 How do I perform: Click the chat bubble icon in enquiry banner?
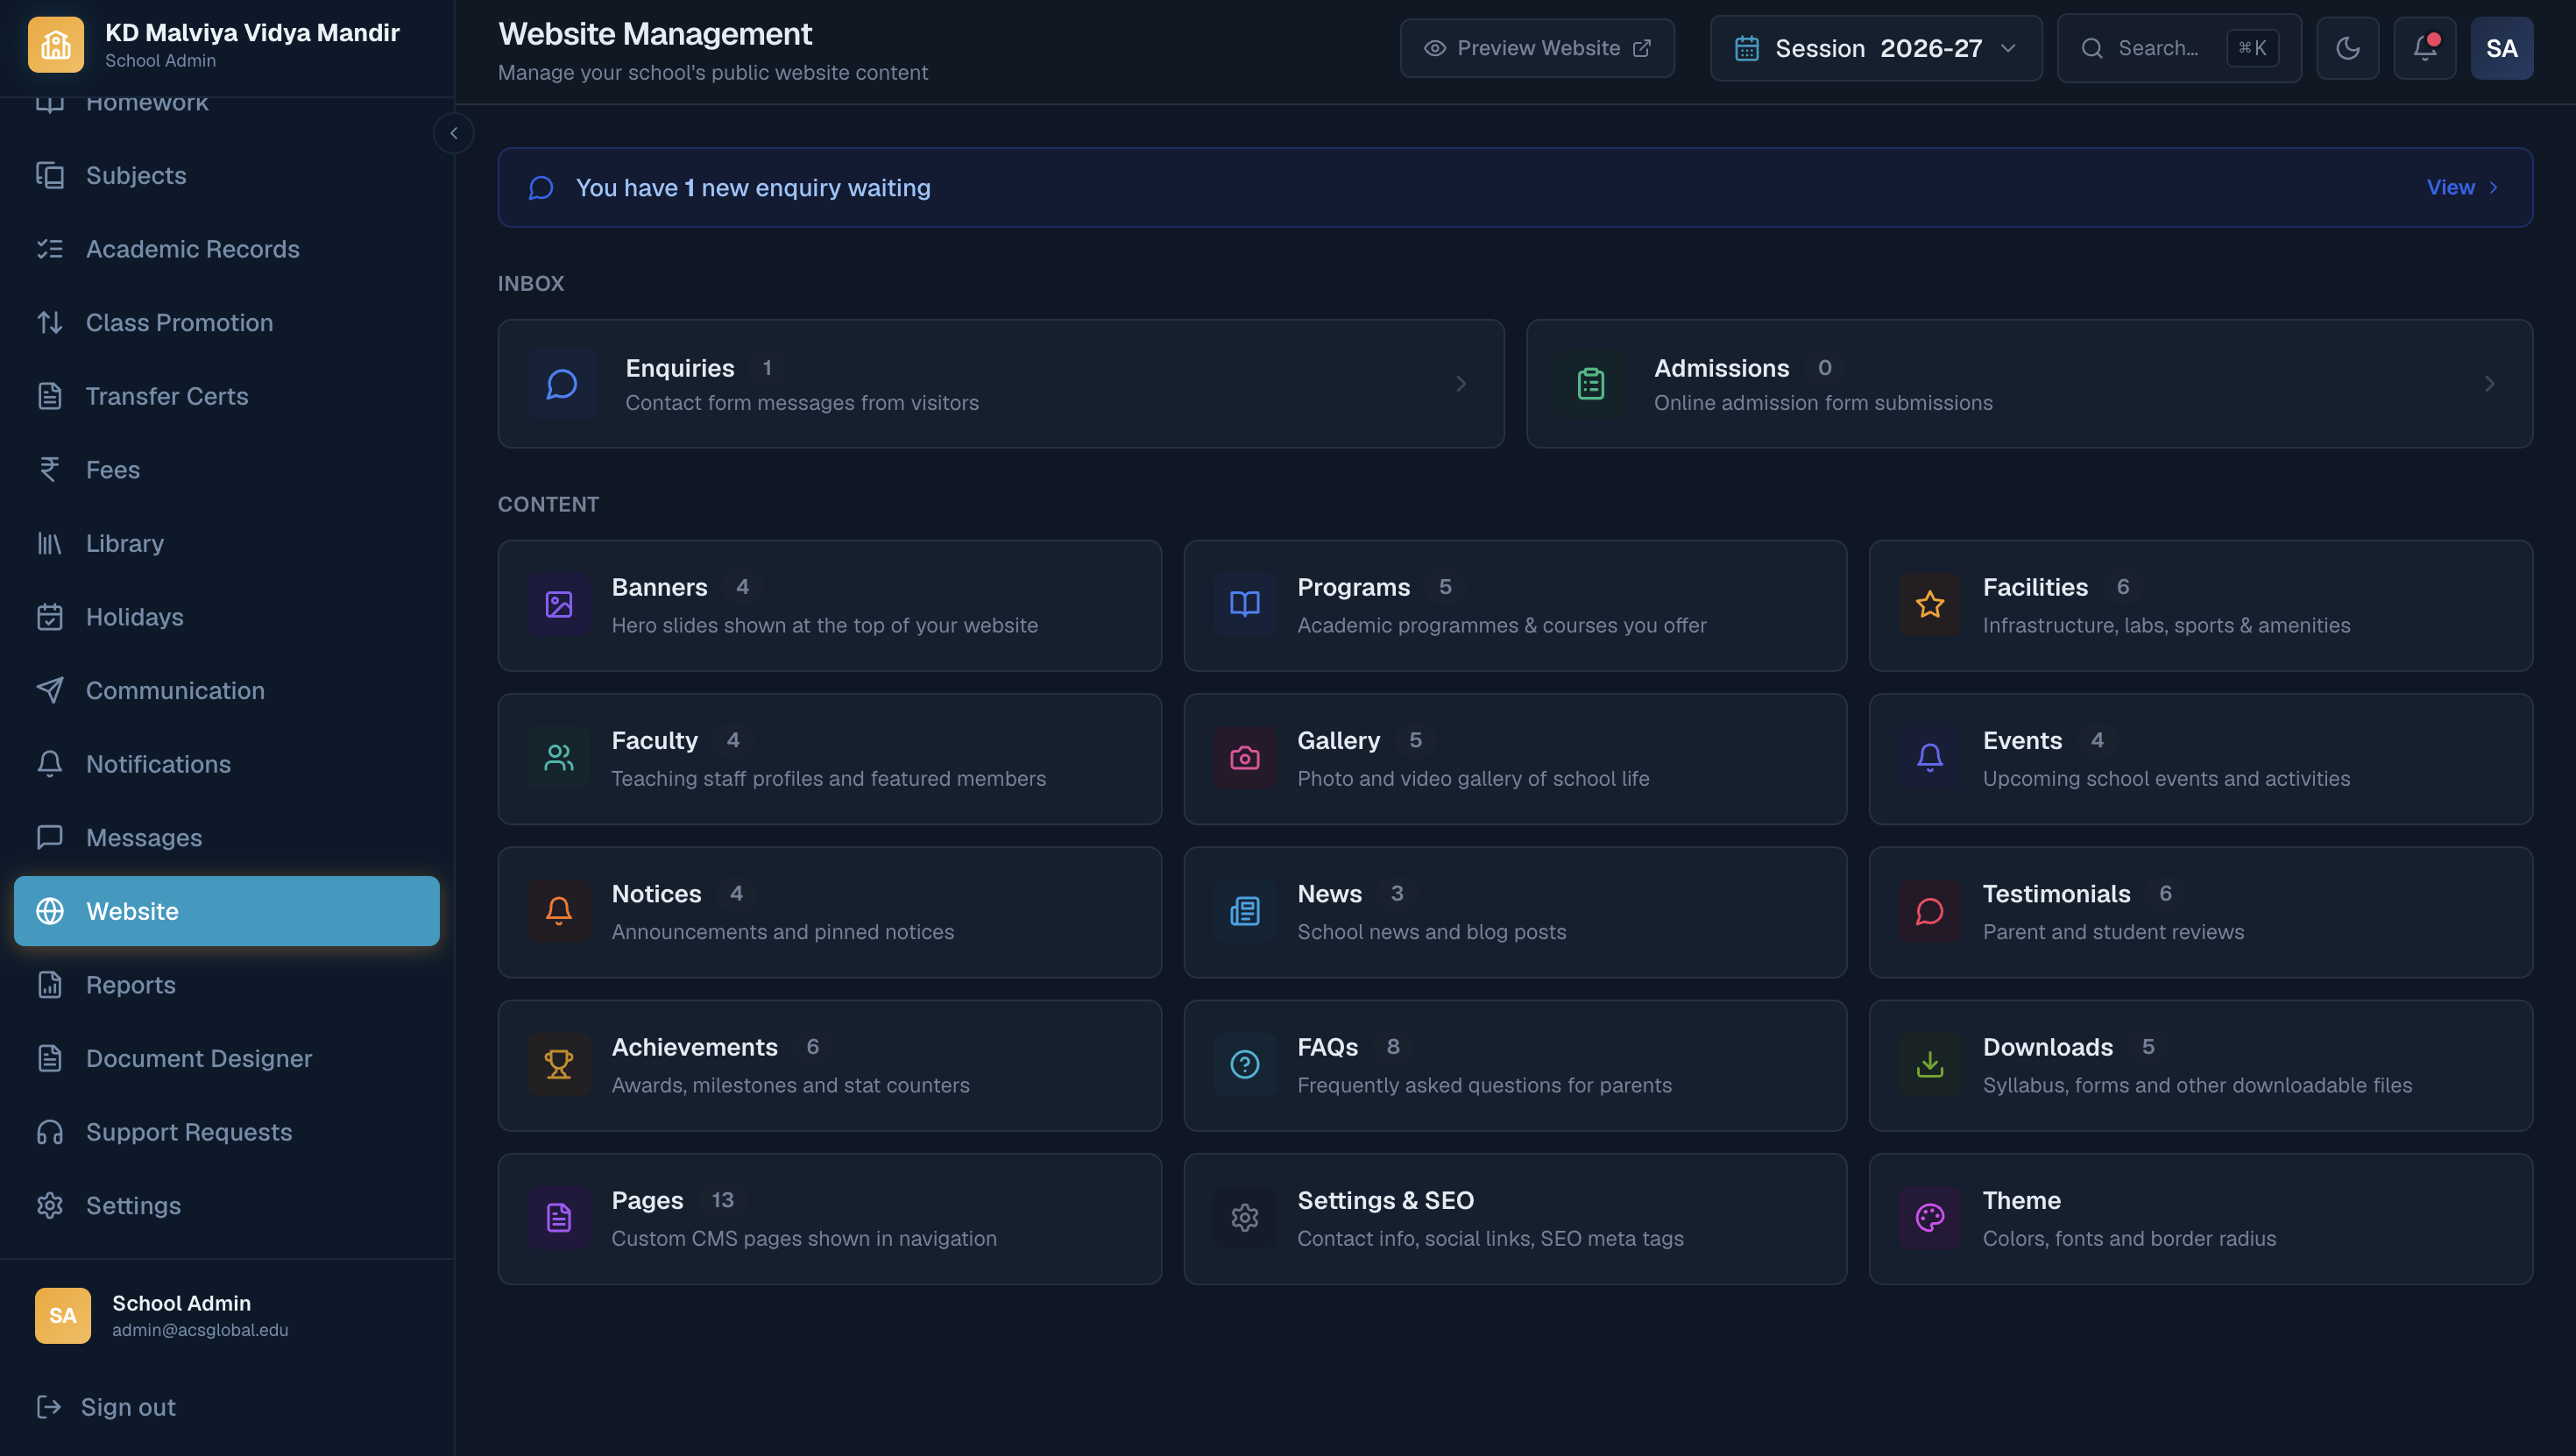[541, 188]
